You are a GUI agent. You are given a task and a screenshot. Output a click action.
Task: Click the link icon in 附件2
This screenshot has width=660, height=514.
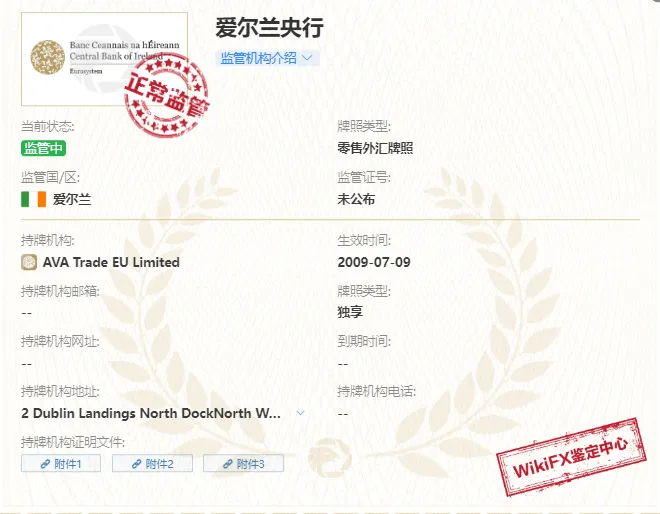pos(136,464)
